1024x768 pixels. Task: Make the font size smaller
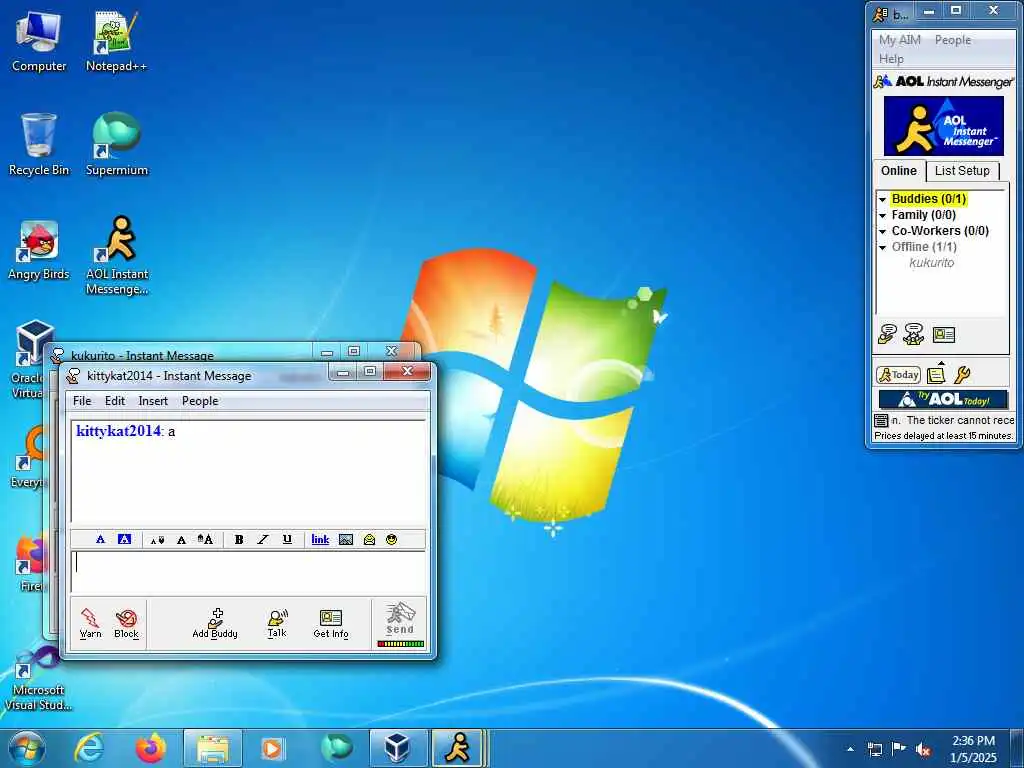click(157, 540)
